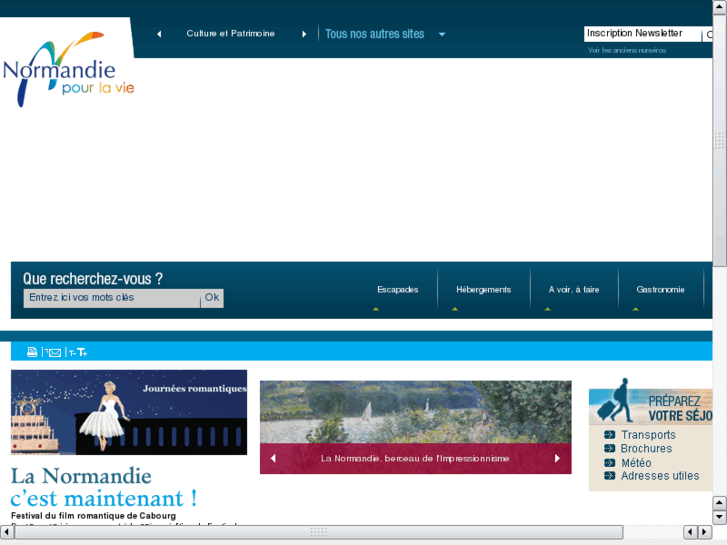Click the vertical scrollbar up arrow

(x=720, y=7)
